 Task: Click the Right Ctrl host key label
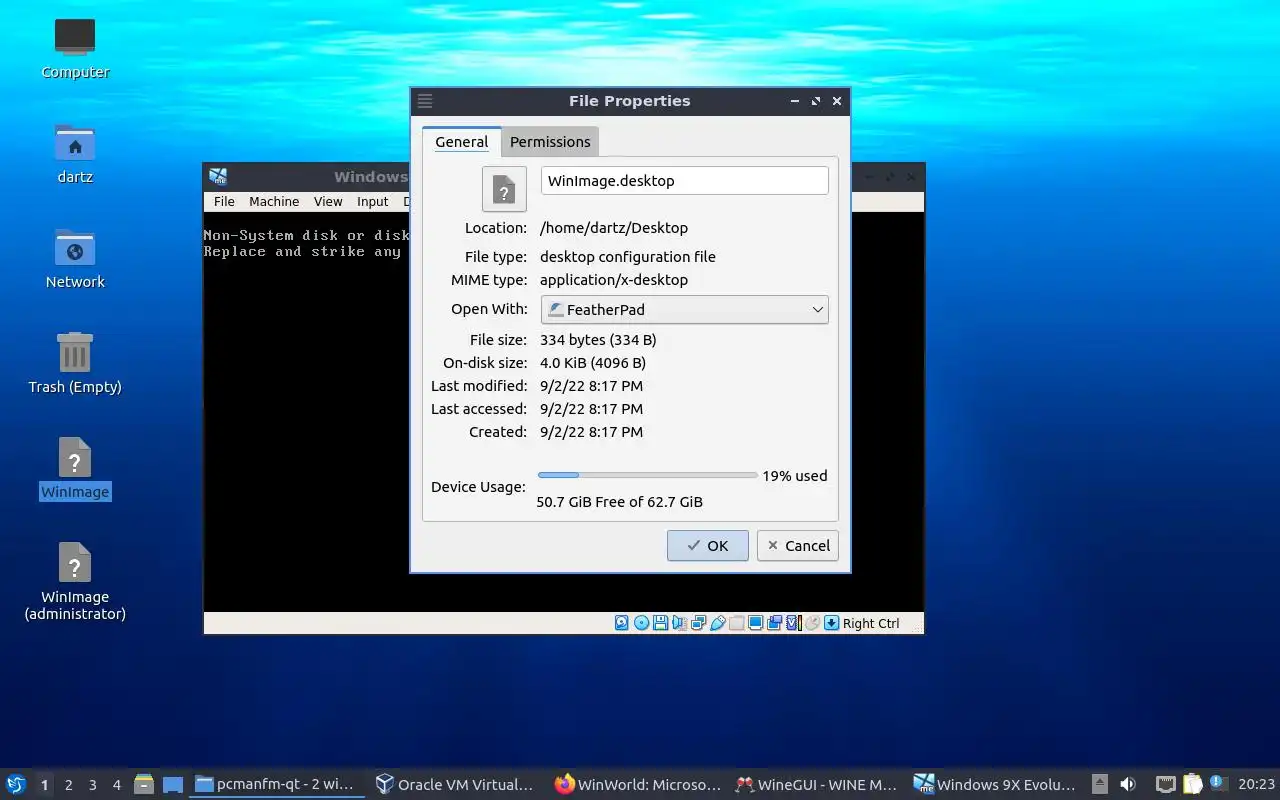coord(871,623)
